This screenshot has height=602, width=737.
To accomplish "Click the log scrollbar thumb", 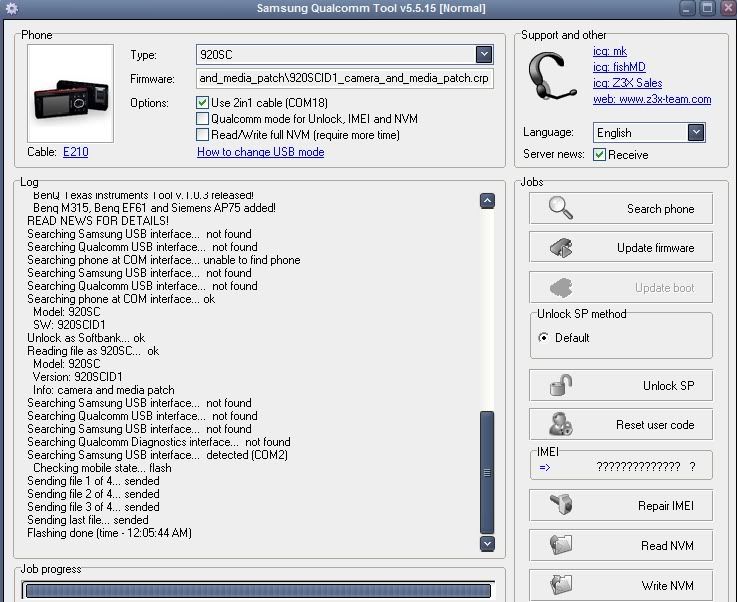I will pyautogui.click(x=487, y=472).
